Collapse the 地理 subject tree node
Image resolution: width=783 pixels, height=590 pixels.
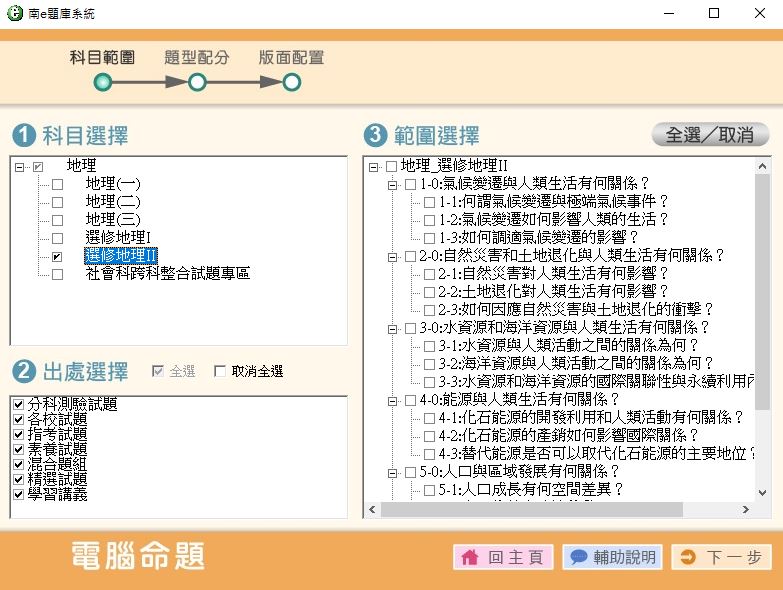20,166
